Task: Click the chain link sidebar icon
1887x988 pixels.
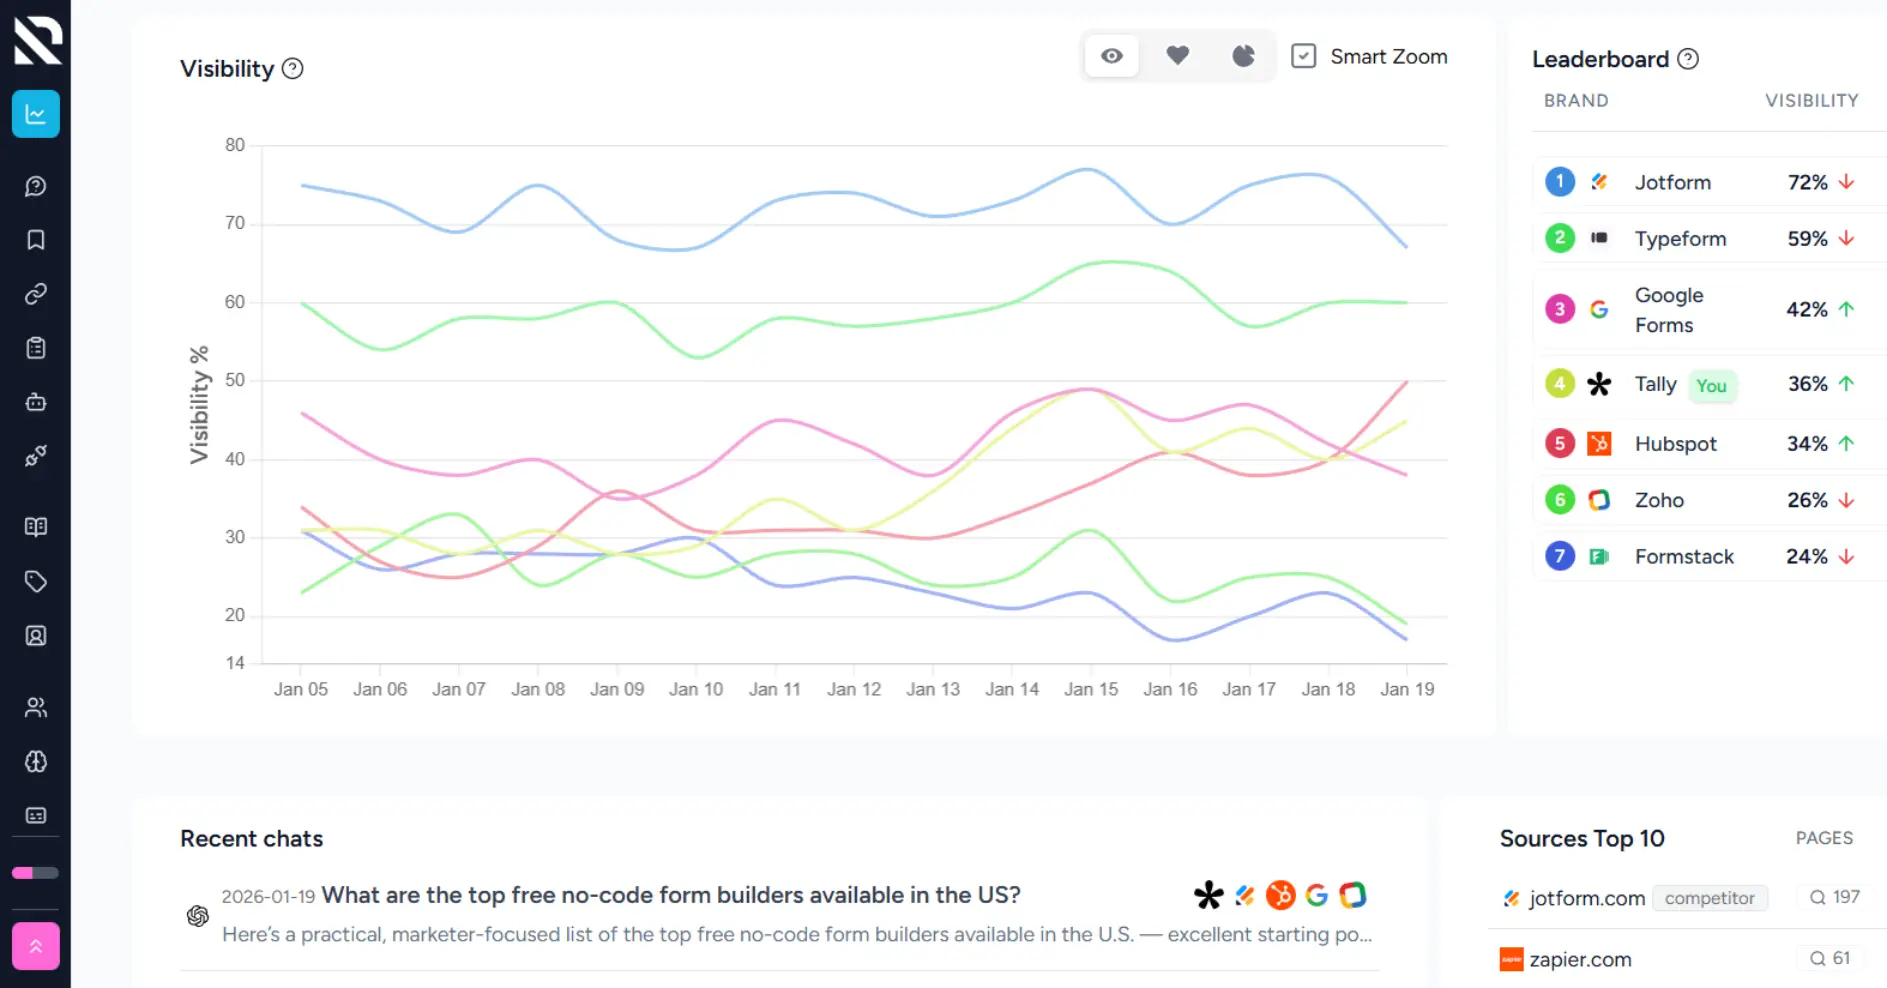Action: point(35,294)
